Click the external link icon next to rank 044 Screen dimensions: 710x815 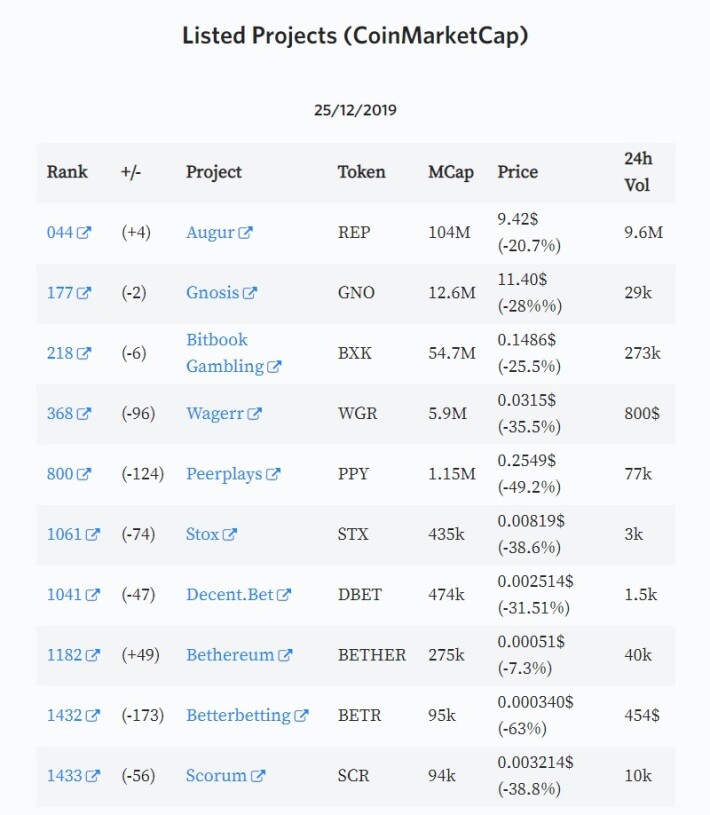click(x=84, y=232)
